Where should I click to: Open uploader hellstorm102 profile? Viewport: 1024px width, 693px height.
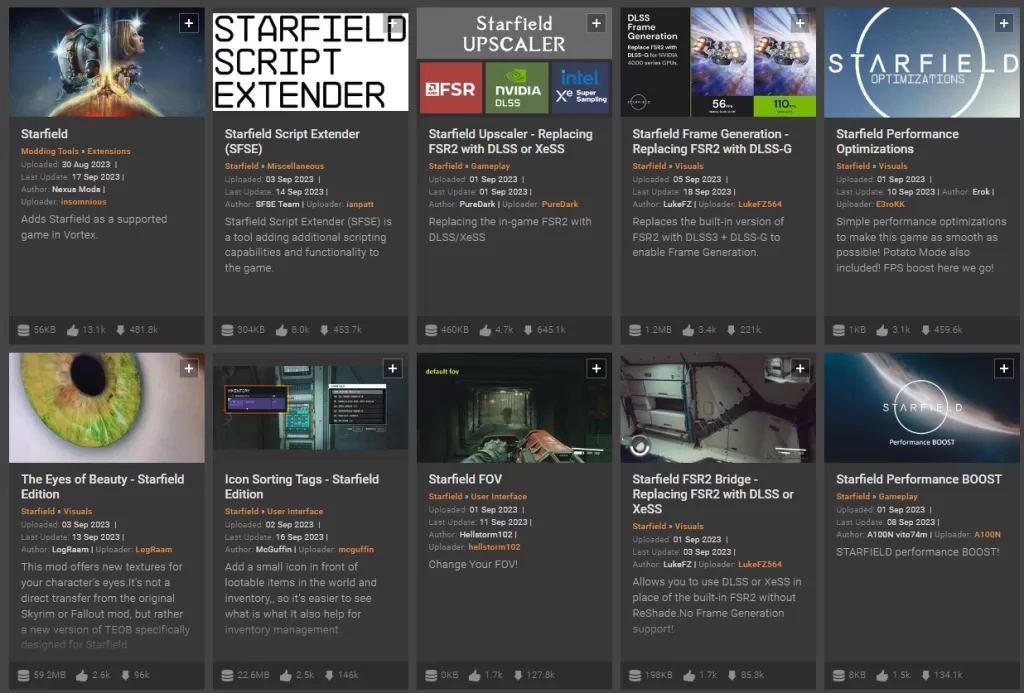[x=494, y=547]
